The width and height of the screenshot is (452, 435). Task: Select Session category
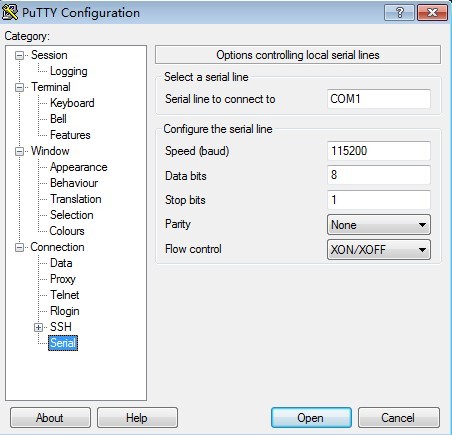(49, 55)
